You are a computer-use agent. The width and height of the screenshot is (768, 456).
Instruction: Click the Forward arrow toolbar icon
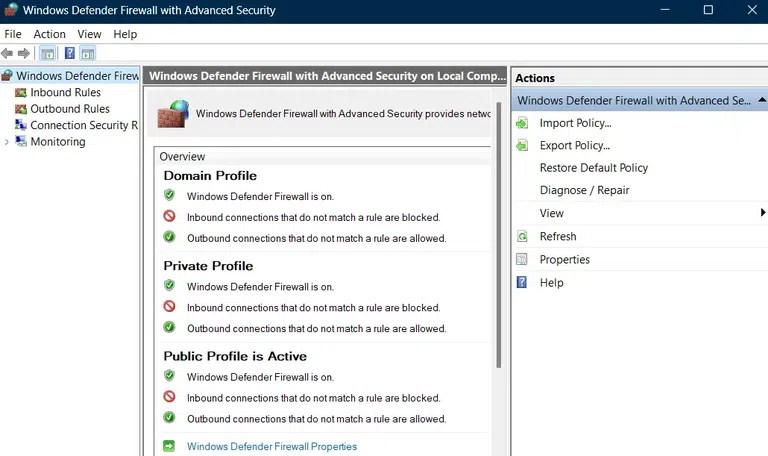tap(24, 53)
